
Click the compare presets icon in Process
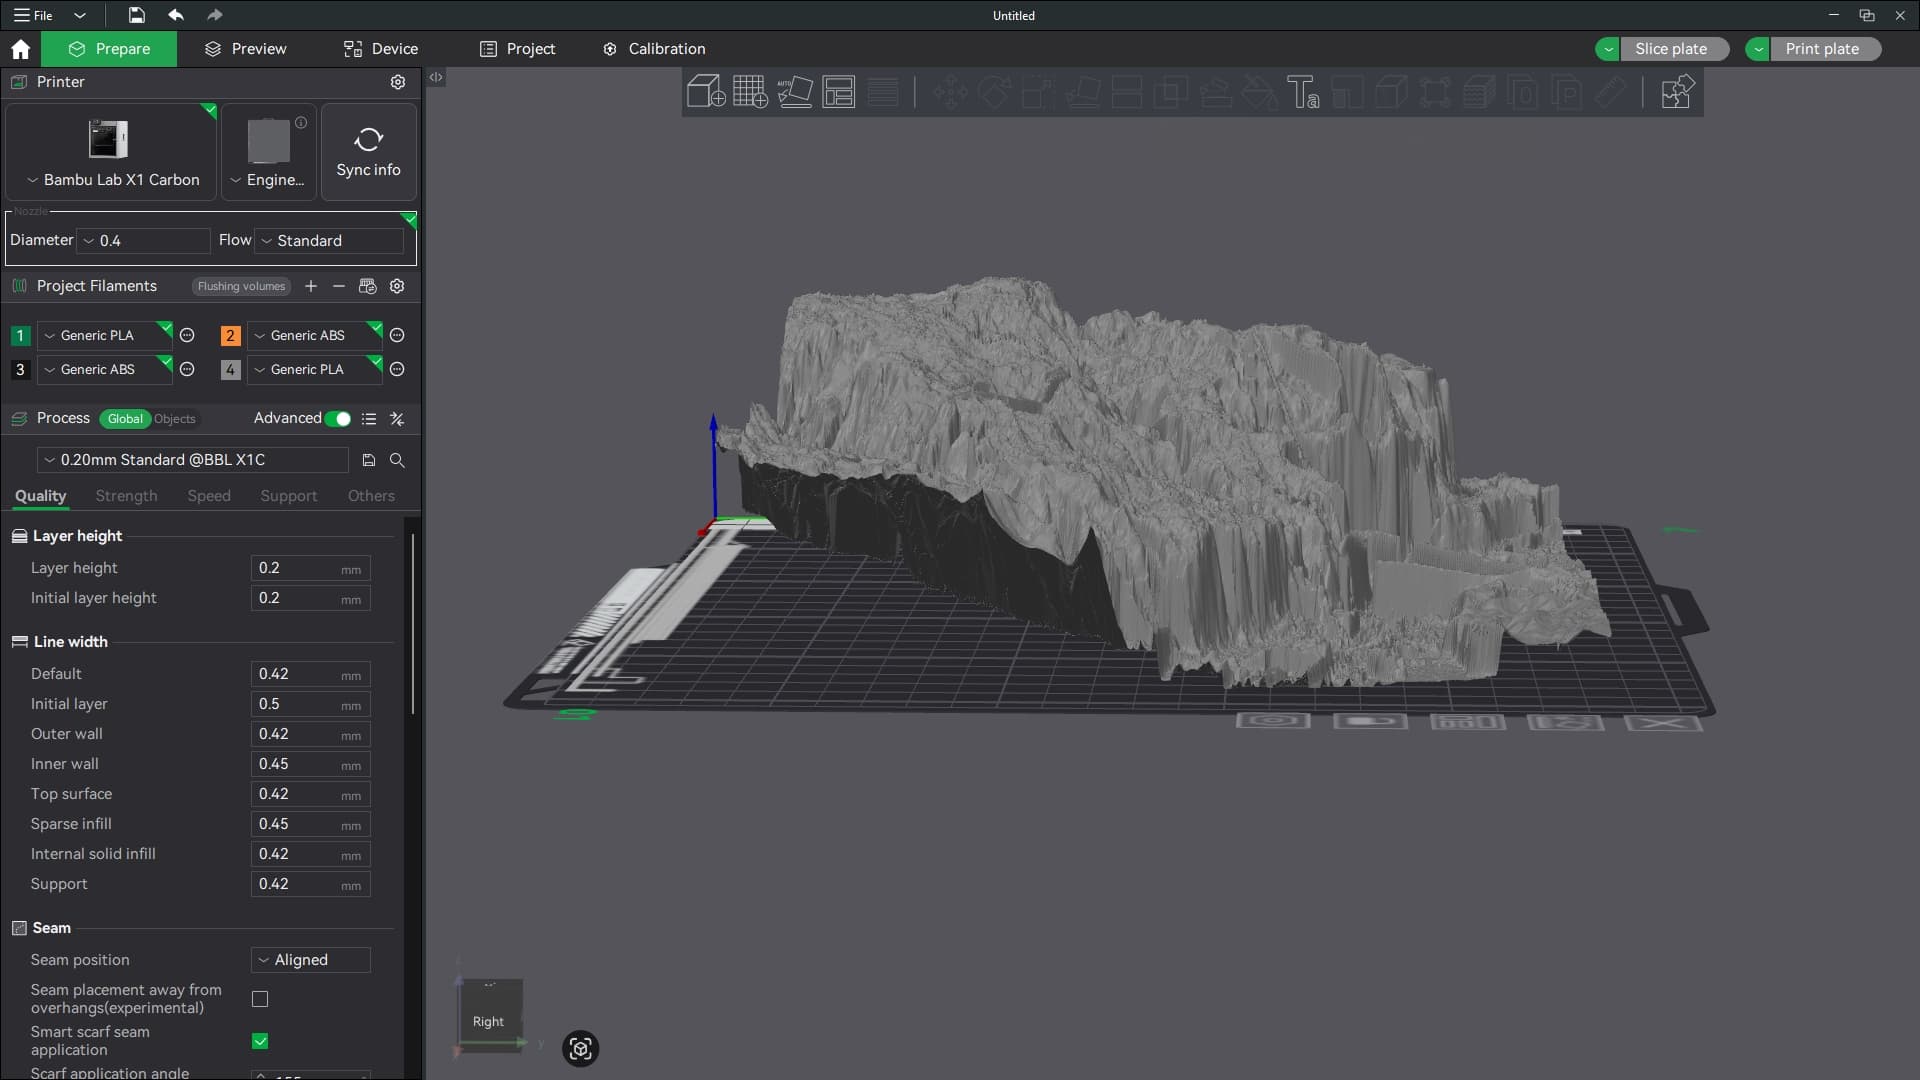tap(397, 419)
